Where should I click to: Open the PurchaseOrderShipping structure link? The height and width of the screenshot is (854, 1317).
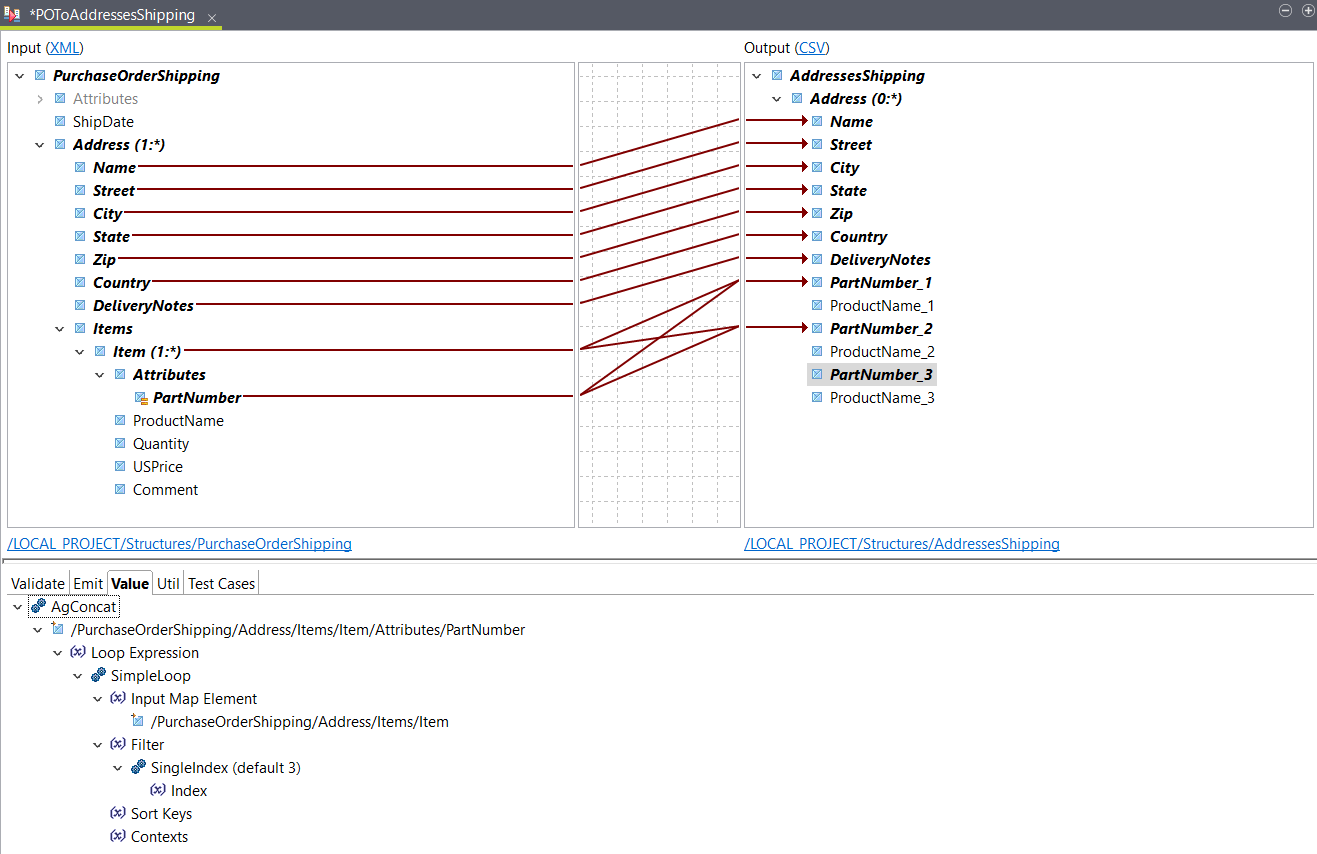(x=179, y=543)
